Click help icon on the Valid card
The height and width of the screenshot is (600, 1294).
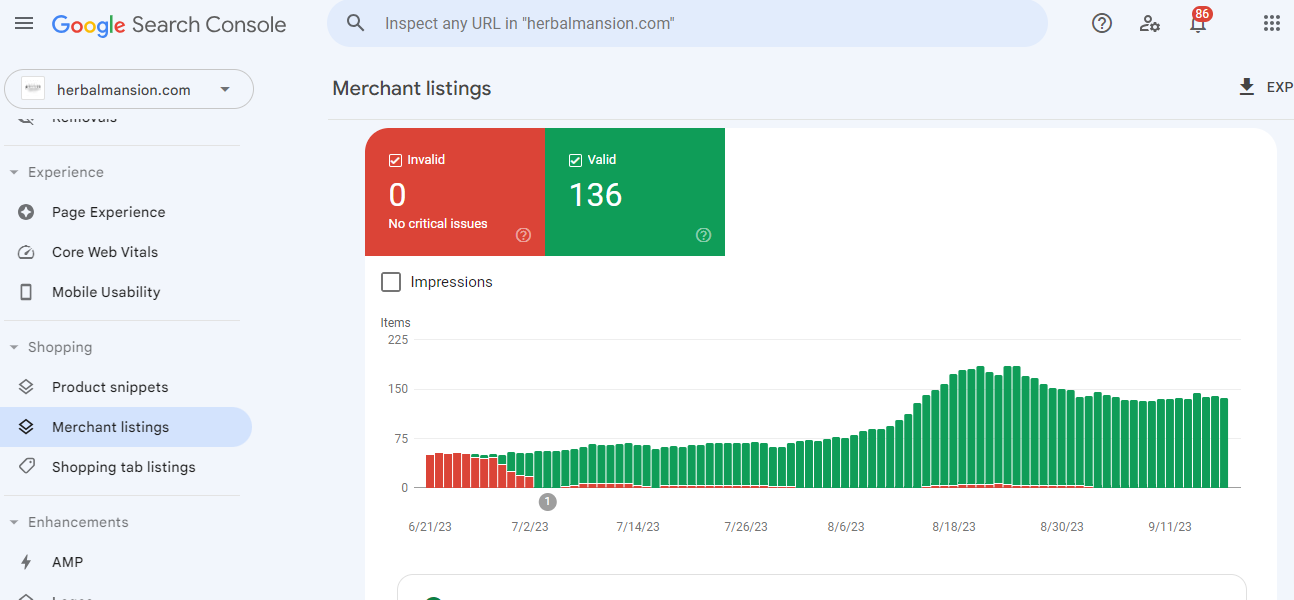coord(703,235)
